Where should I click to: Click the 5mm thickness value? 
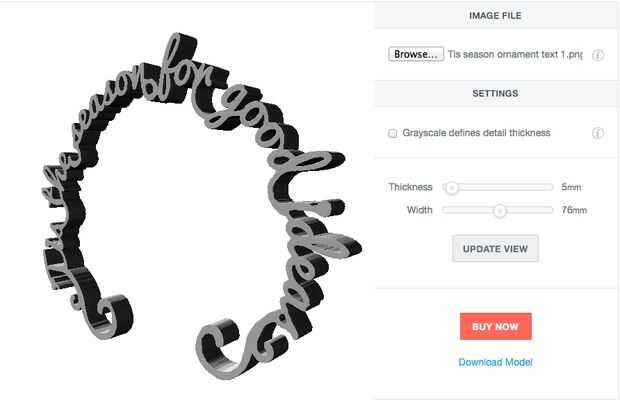point(571,187)
